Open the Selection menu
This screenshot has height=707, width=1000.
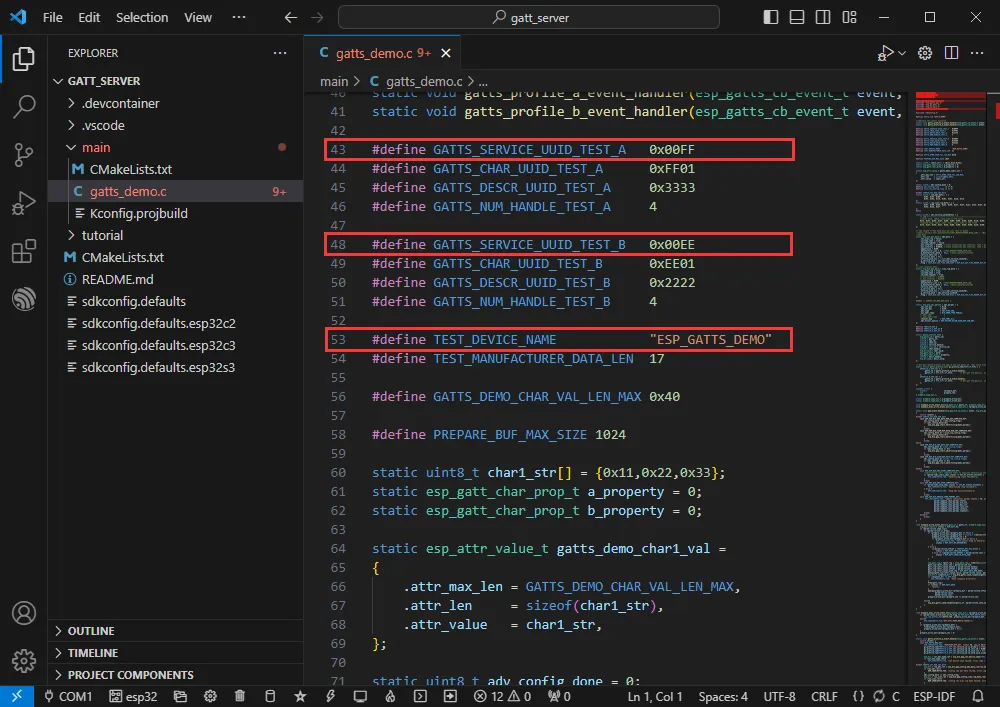[x=142, y=17]
